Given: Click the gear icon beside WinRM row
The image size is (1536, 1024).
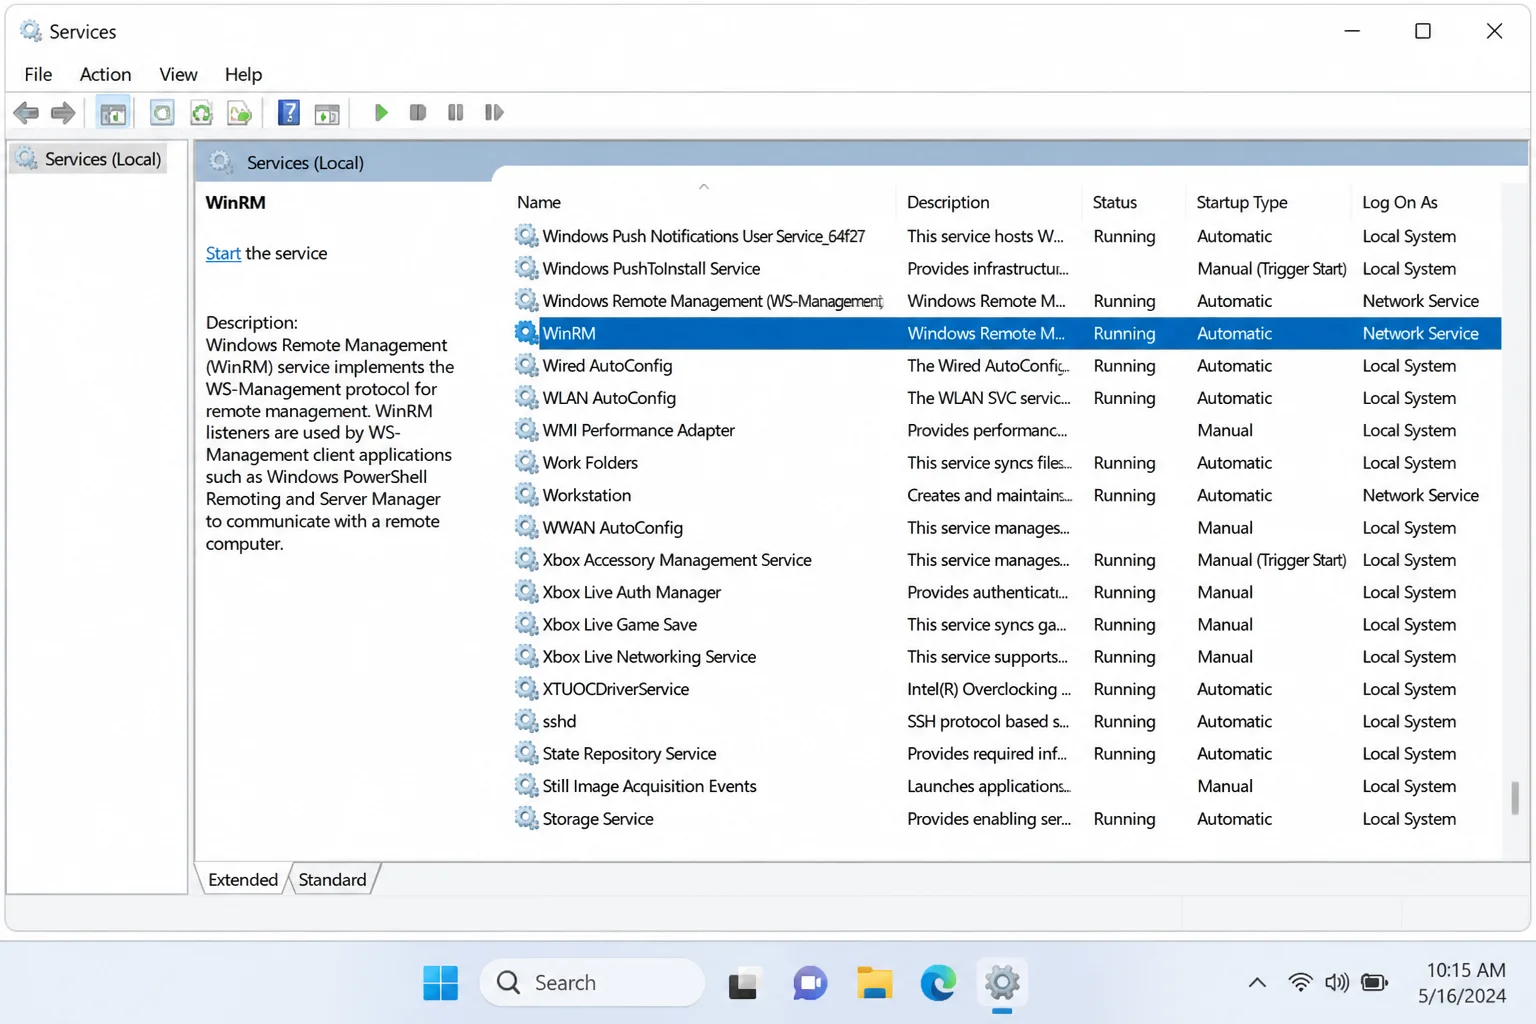Looking at the screenshot, I should click(526, 333).
